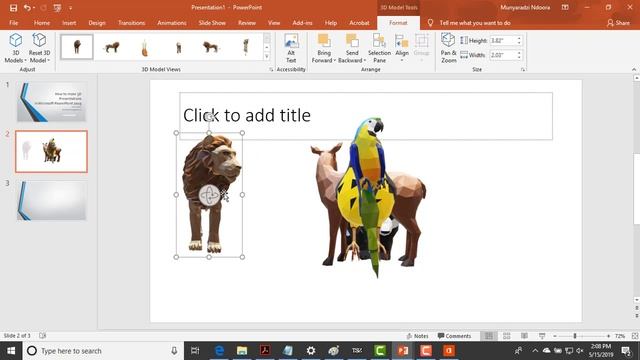
Task: Open the Align dropdown
Action: (x=402, y=48)
